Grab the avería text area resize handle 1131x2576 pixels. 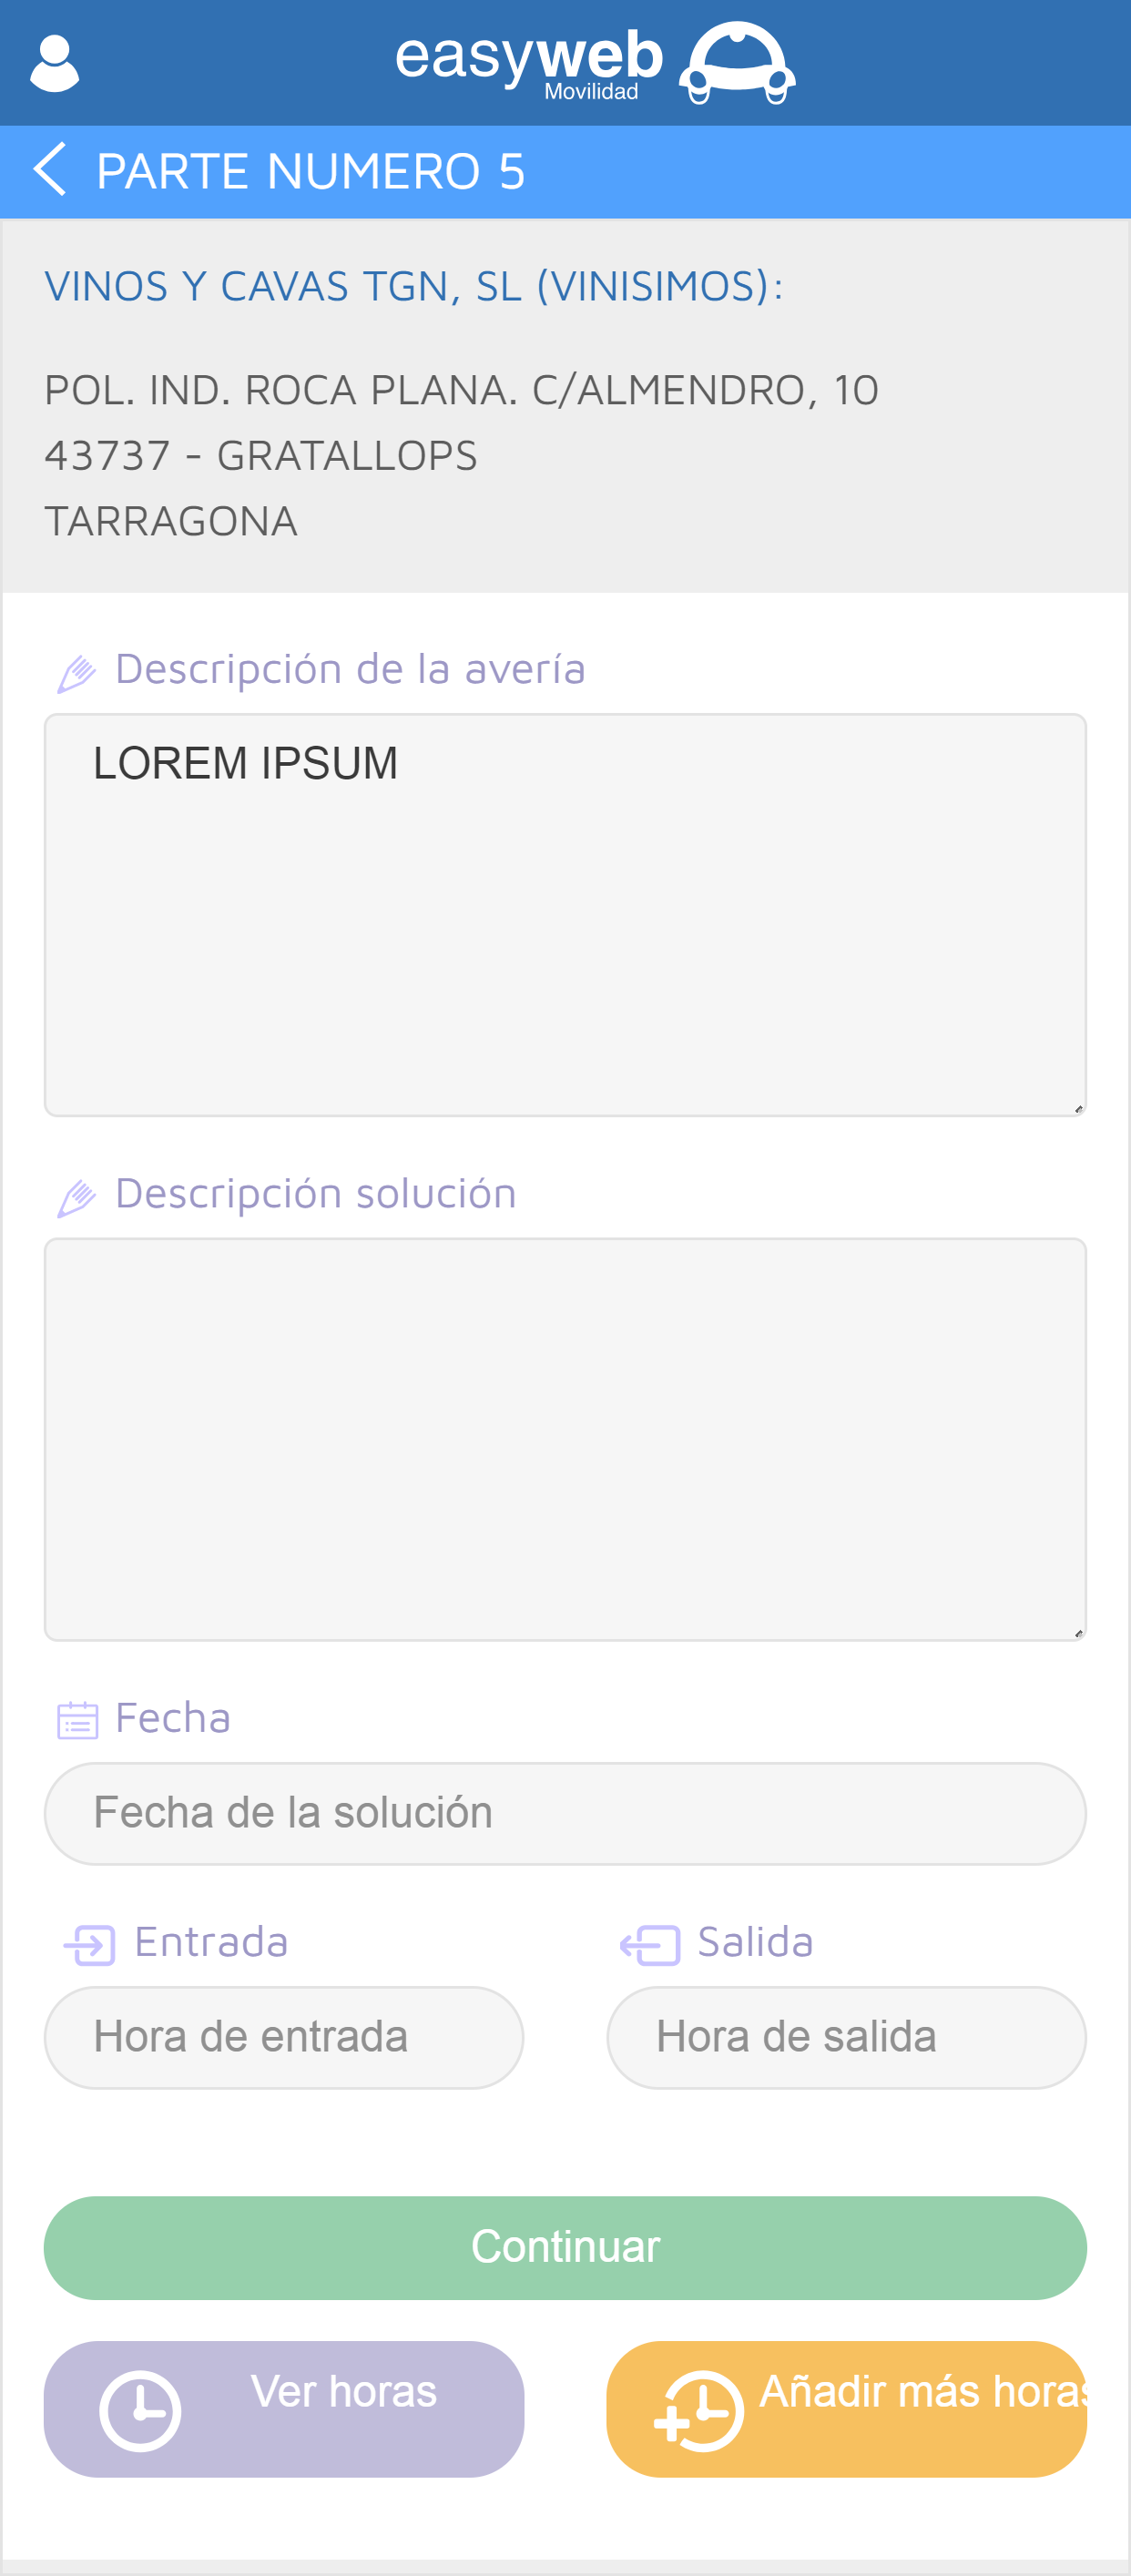coord(1078,1108)
